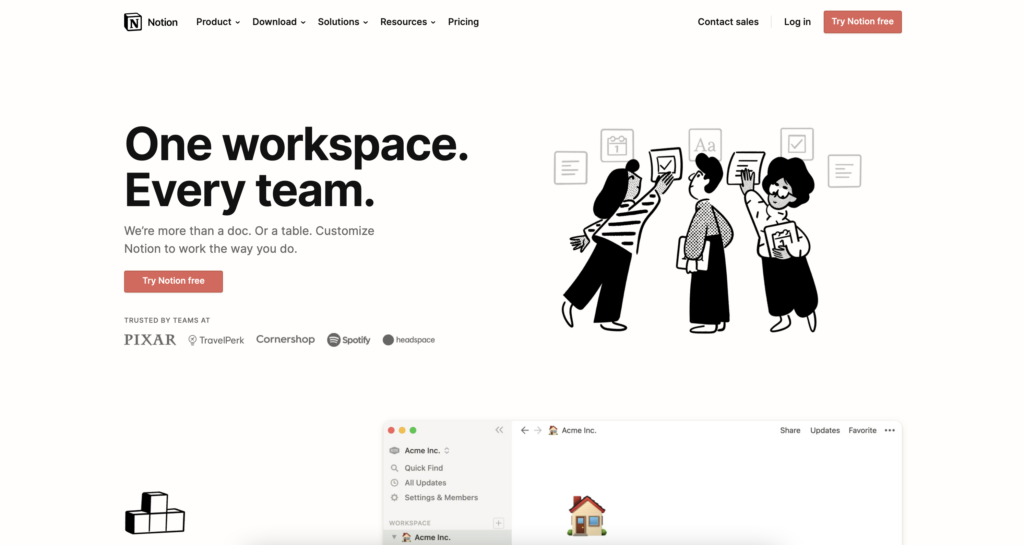Expand the Download dropdown menu
This screenshot has width=1024, height=545.
tap(279, 22)
